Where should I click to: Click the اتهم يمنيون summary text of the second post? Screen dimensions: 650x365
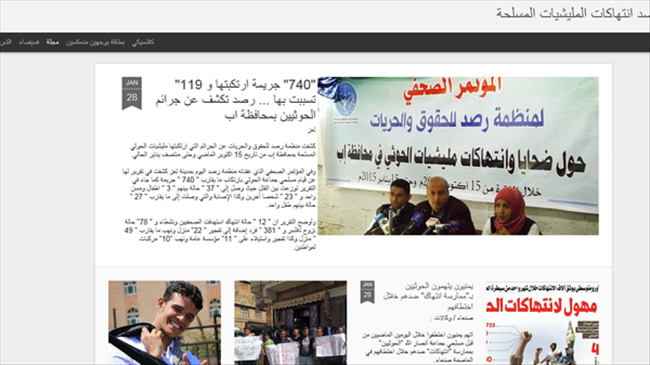(417, 348)
